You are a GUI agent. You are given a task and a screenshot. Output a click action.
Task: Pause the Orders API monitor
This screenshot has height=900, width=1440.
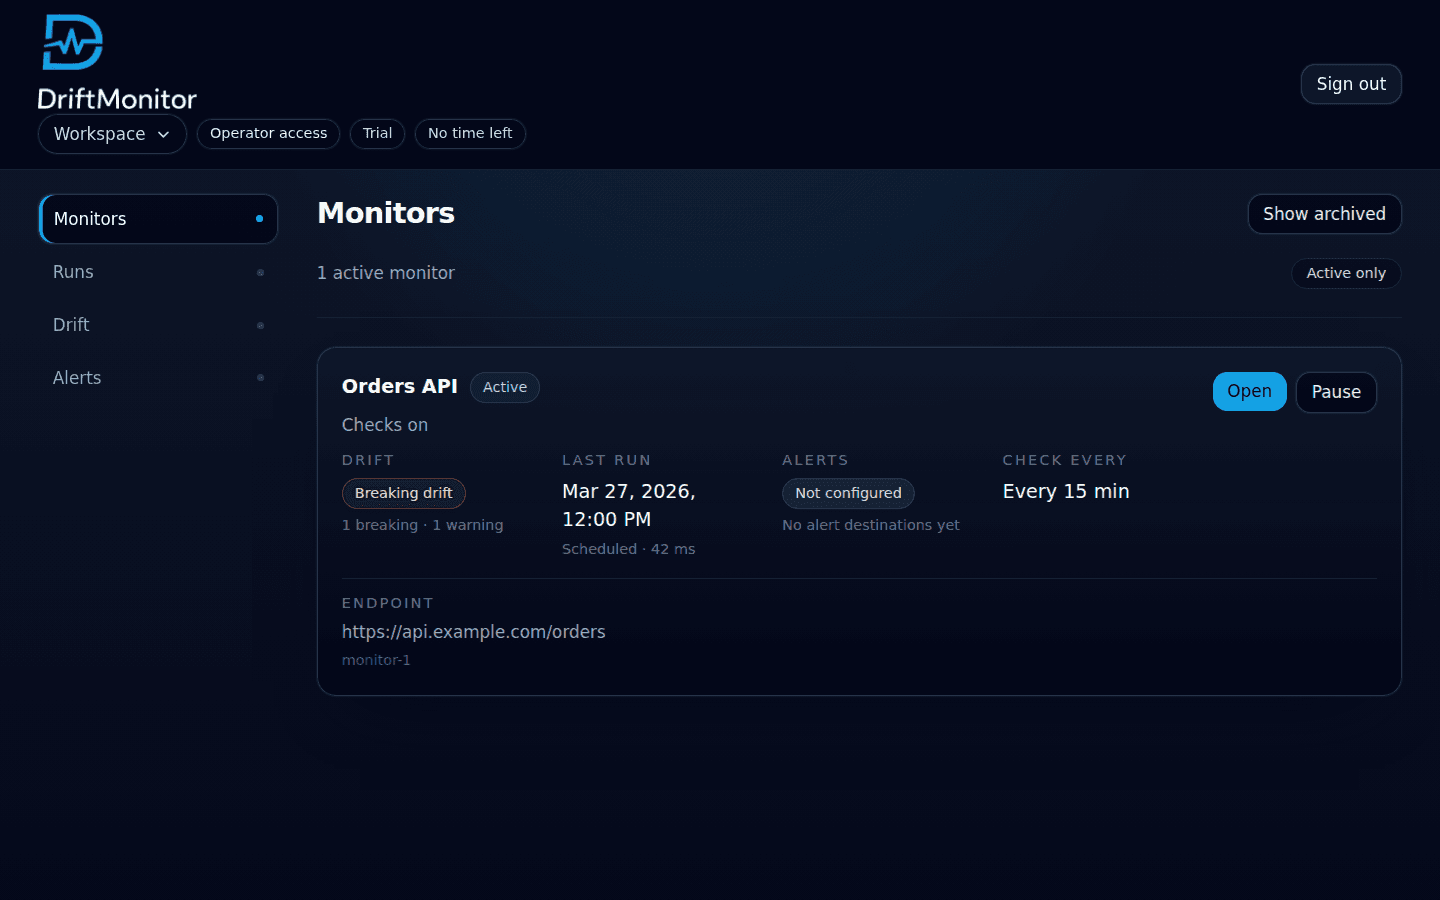click(x=1336, y=392)
